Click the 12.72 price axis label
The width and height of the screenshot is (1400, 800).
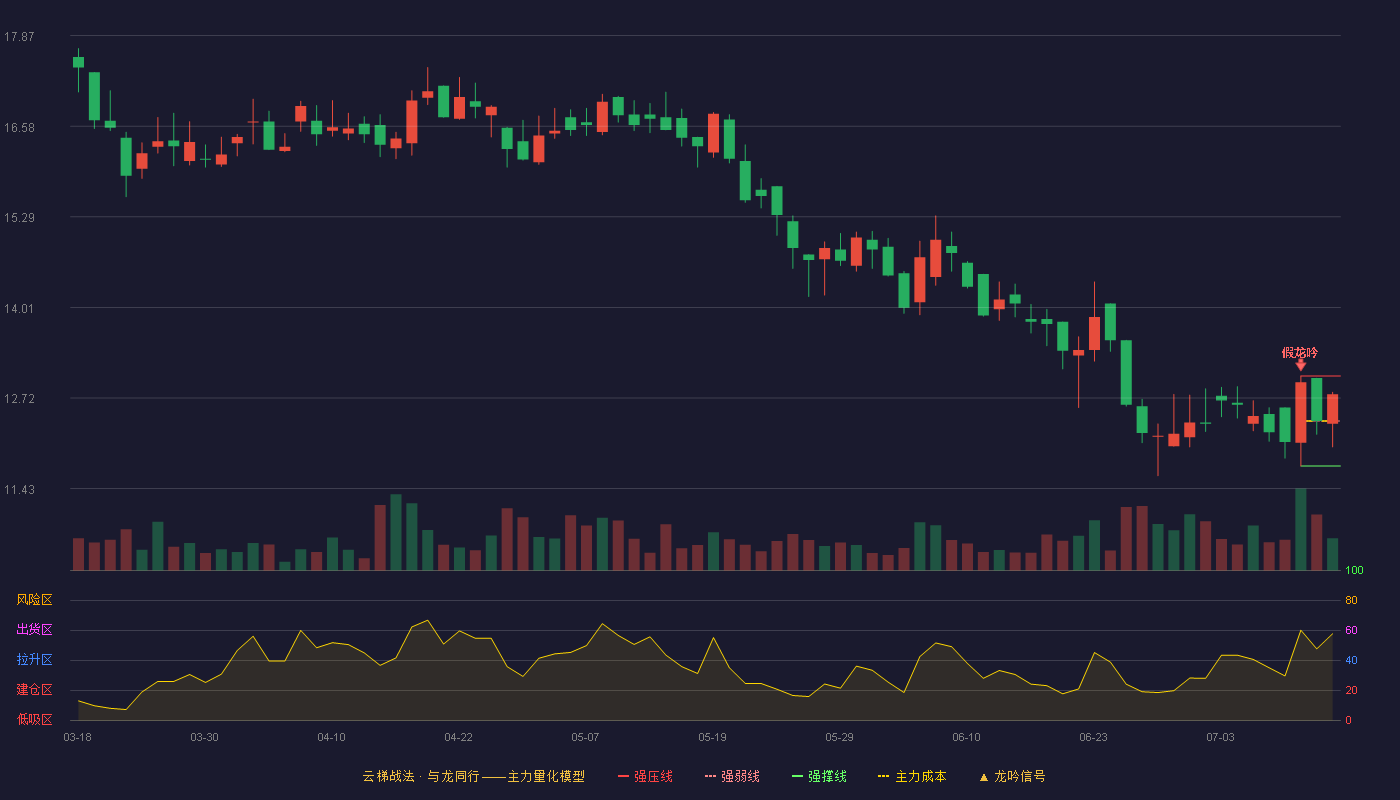coord(19,399)
